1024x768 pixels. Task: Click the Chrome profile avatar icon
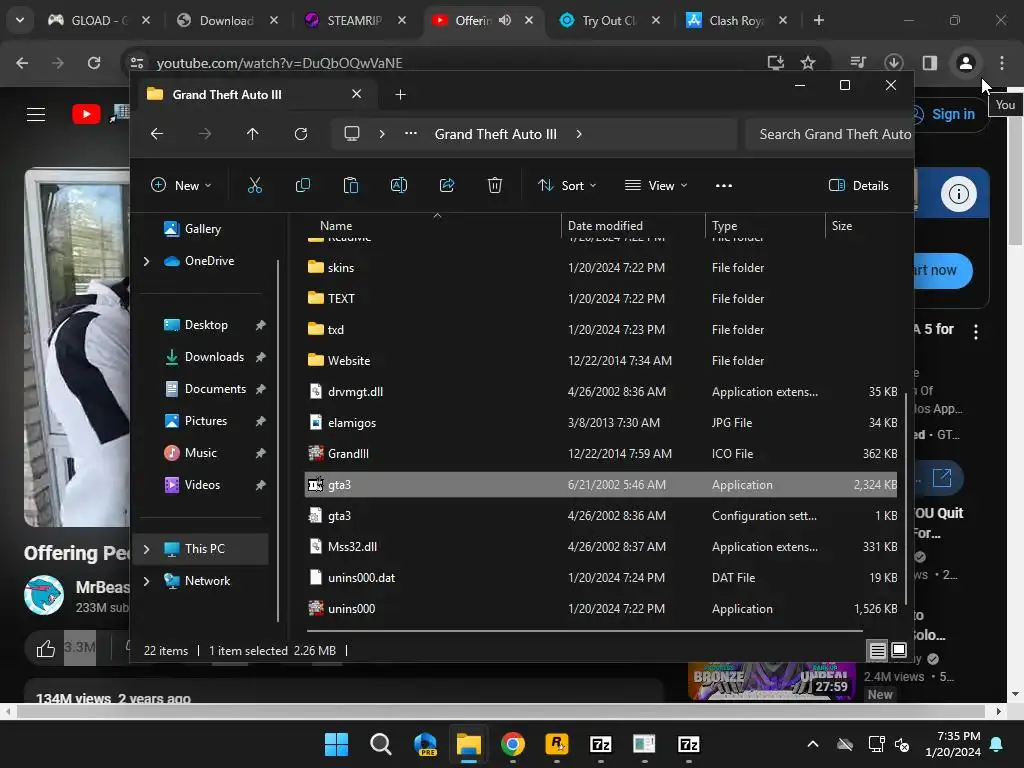[965, 63]
